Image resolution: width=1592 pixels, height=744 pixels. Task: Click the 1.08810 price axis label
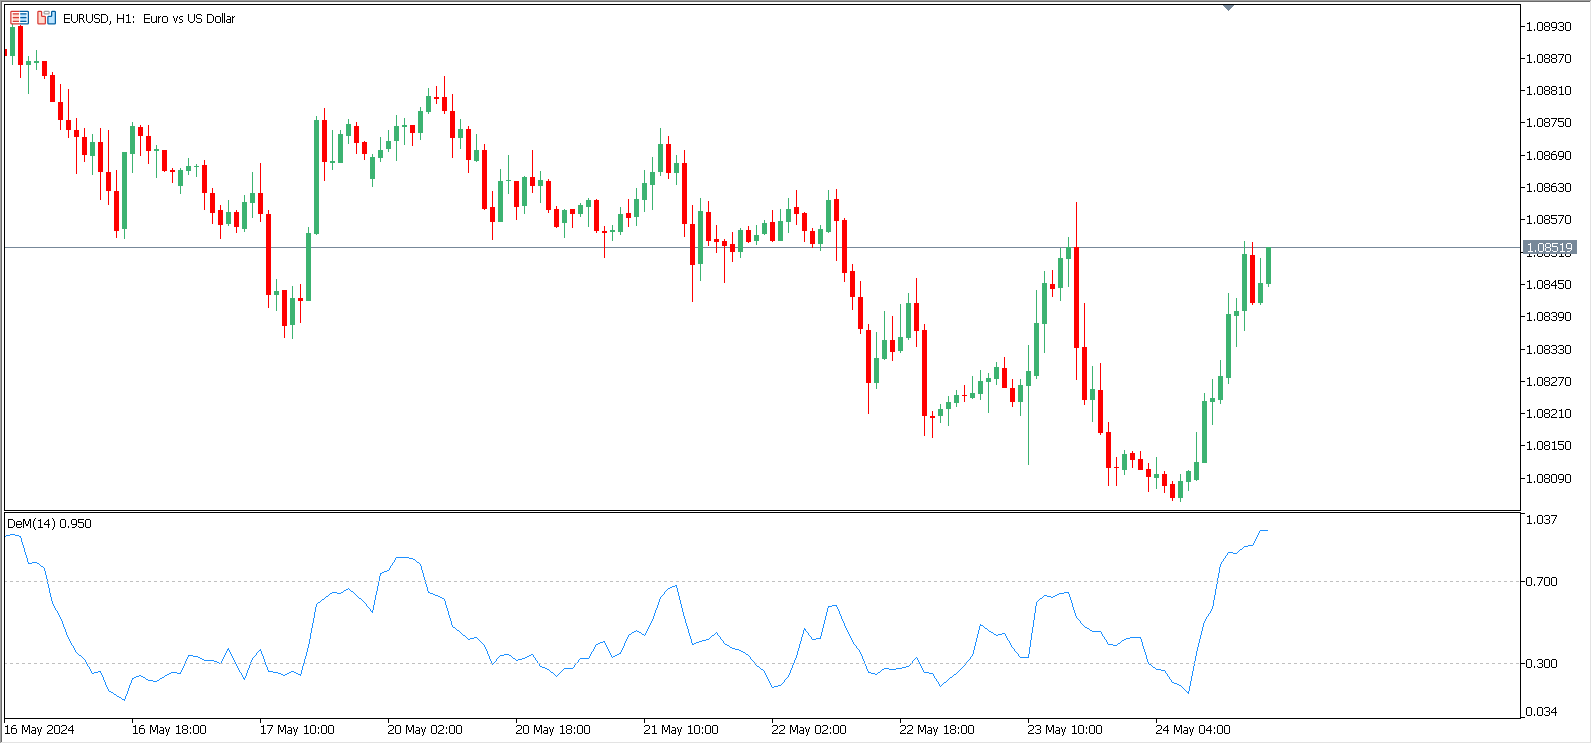(x=1547, y=90)
